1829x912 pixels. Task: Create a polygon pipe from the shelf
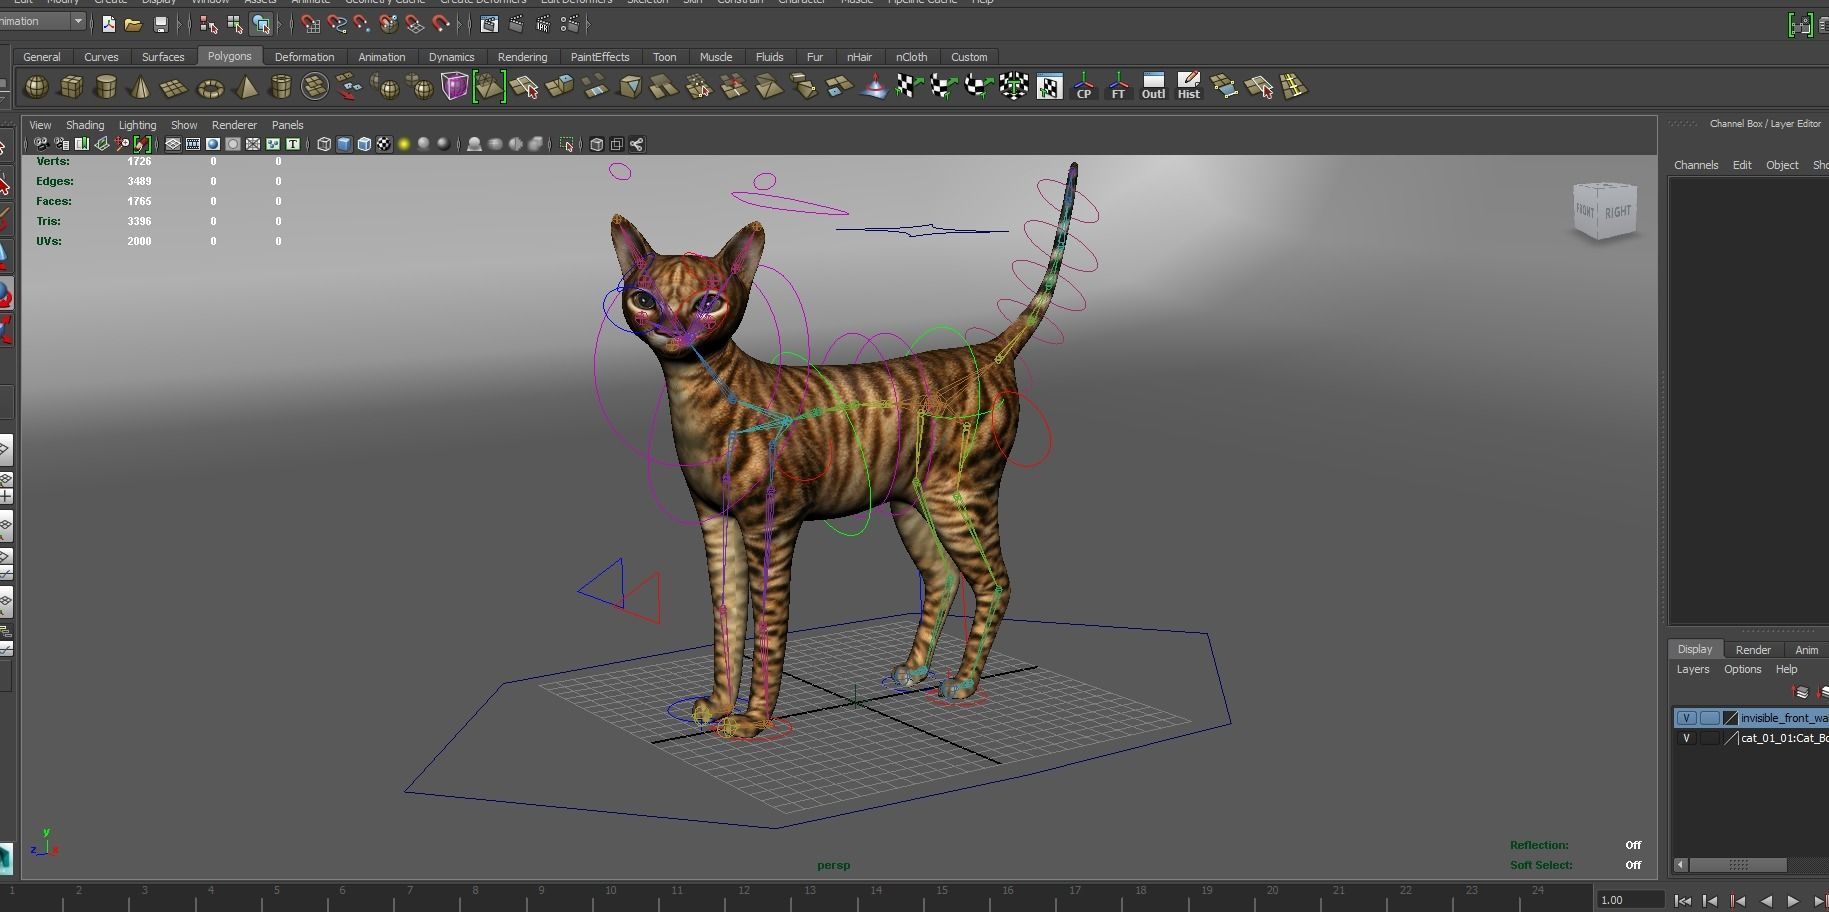[x=281, y=87]
